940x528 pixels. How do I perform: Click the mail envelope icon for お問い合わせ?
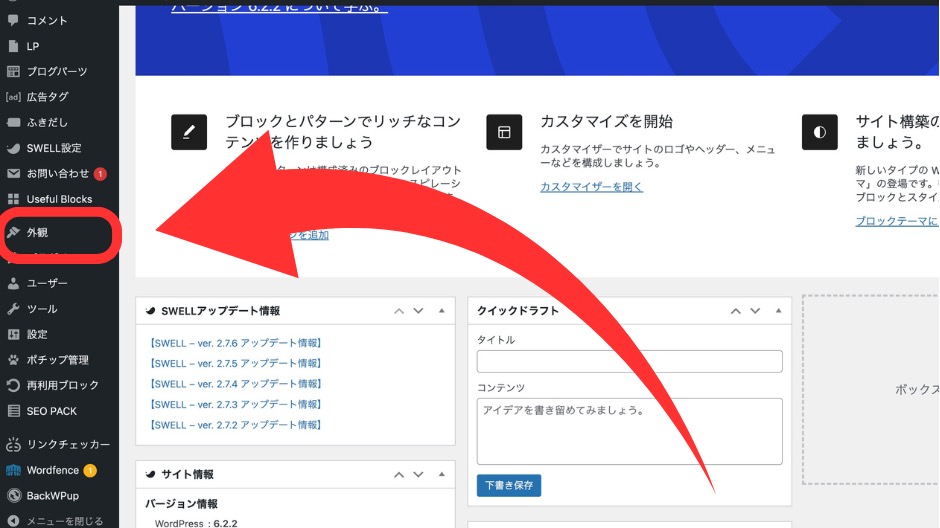(x=13, y=174)
